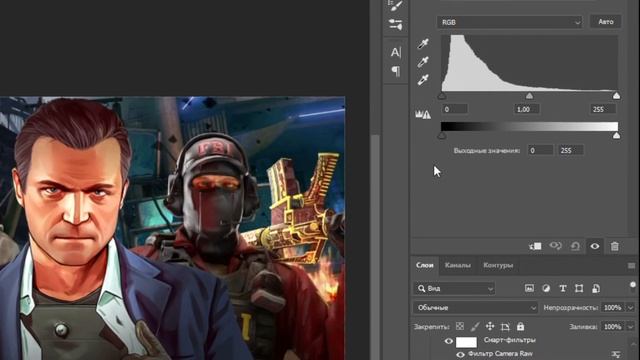Select the white Смарт-фильтры mask thumbnail

(466, 342)
